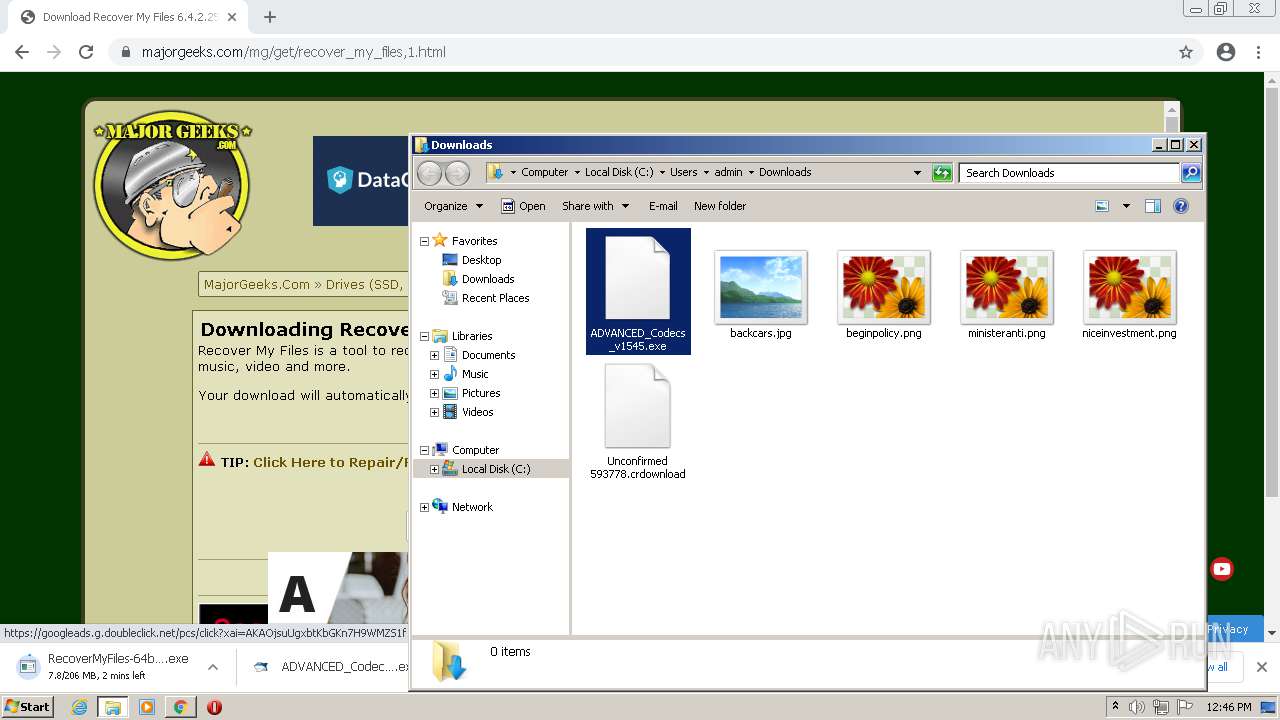Viewport: 1280px width, 720px height.
Task: Bookmark this page with star icon
Action: point(1186,52)
